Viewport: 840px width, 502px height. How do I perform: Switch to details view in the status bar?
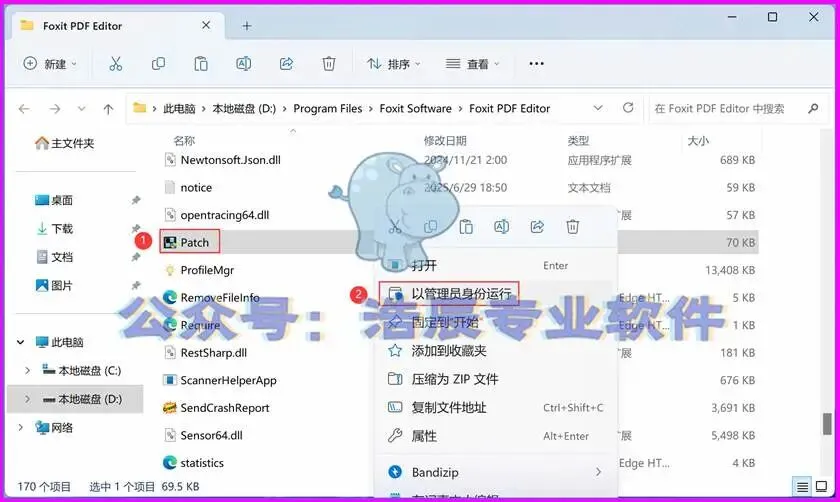click(802, 486)
